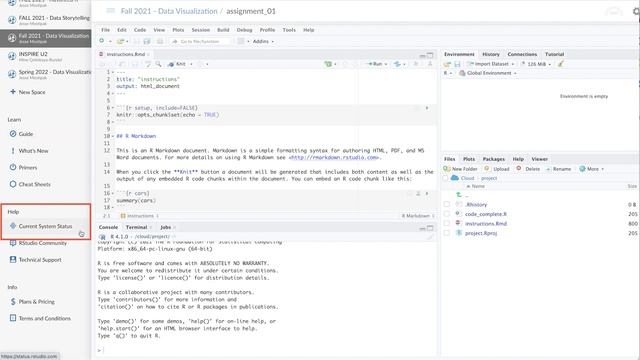
Task: Toggle the select-all checkbox beside Cloud path
Action: coord(445,178)
